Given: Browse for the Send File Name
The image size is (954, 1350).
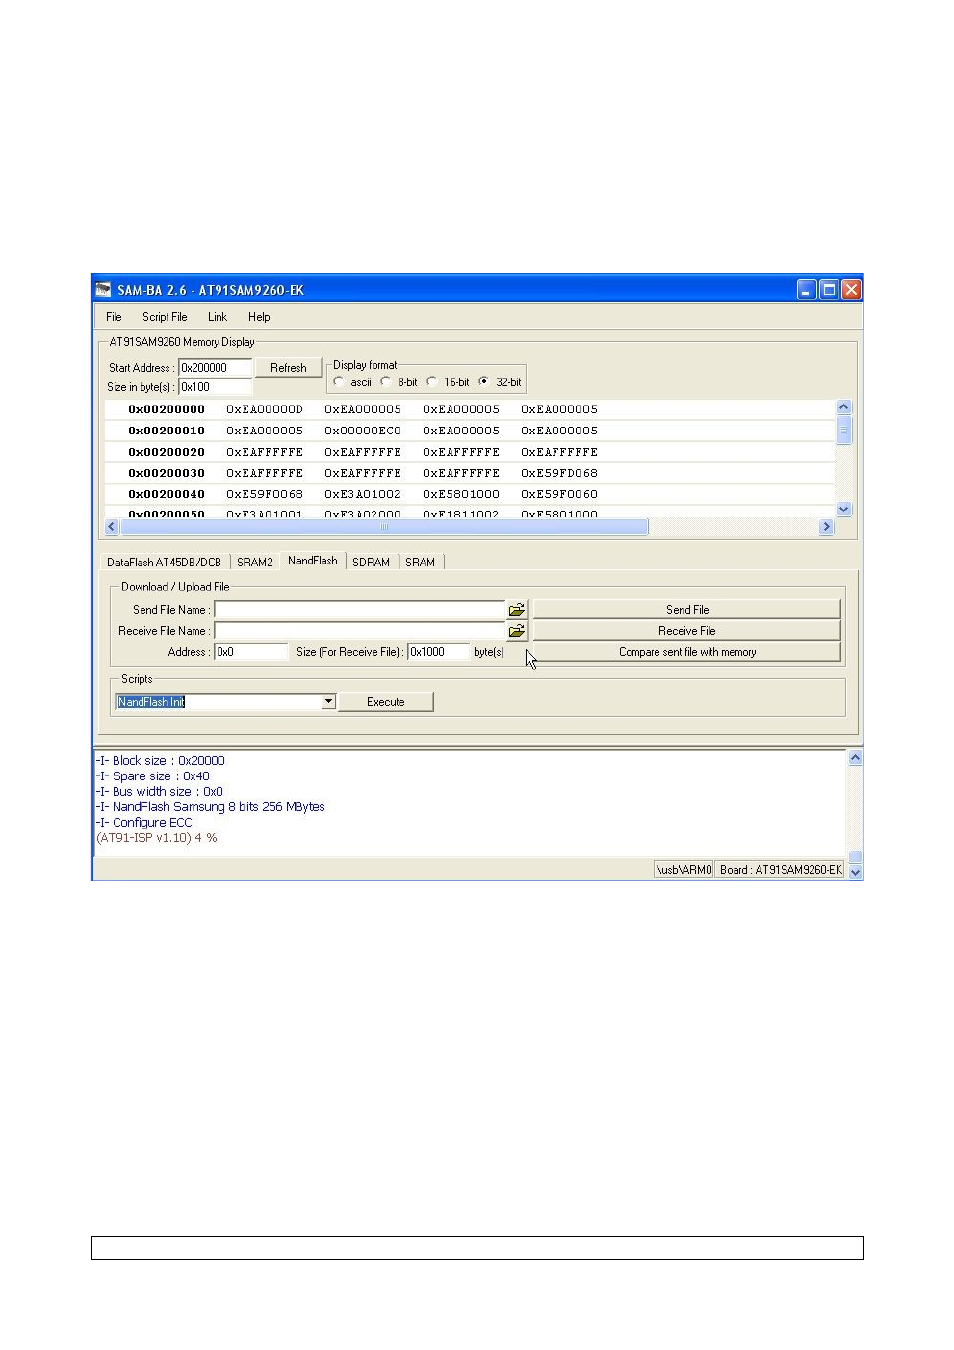Looking at the screenshot, I should pyautogui.click(x=516, y=610).
